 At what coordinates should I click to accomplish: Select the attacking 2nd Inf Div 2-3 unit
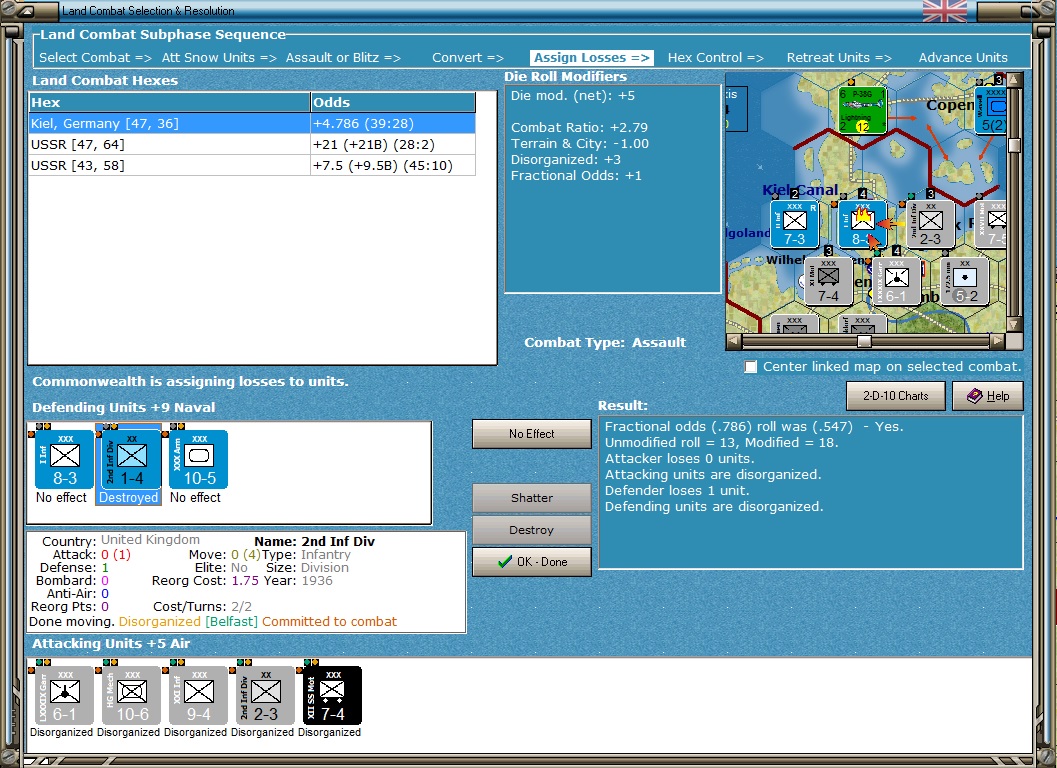tap(266, 695)
